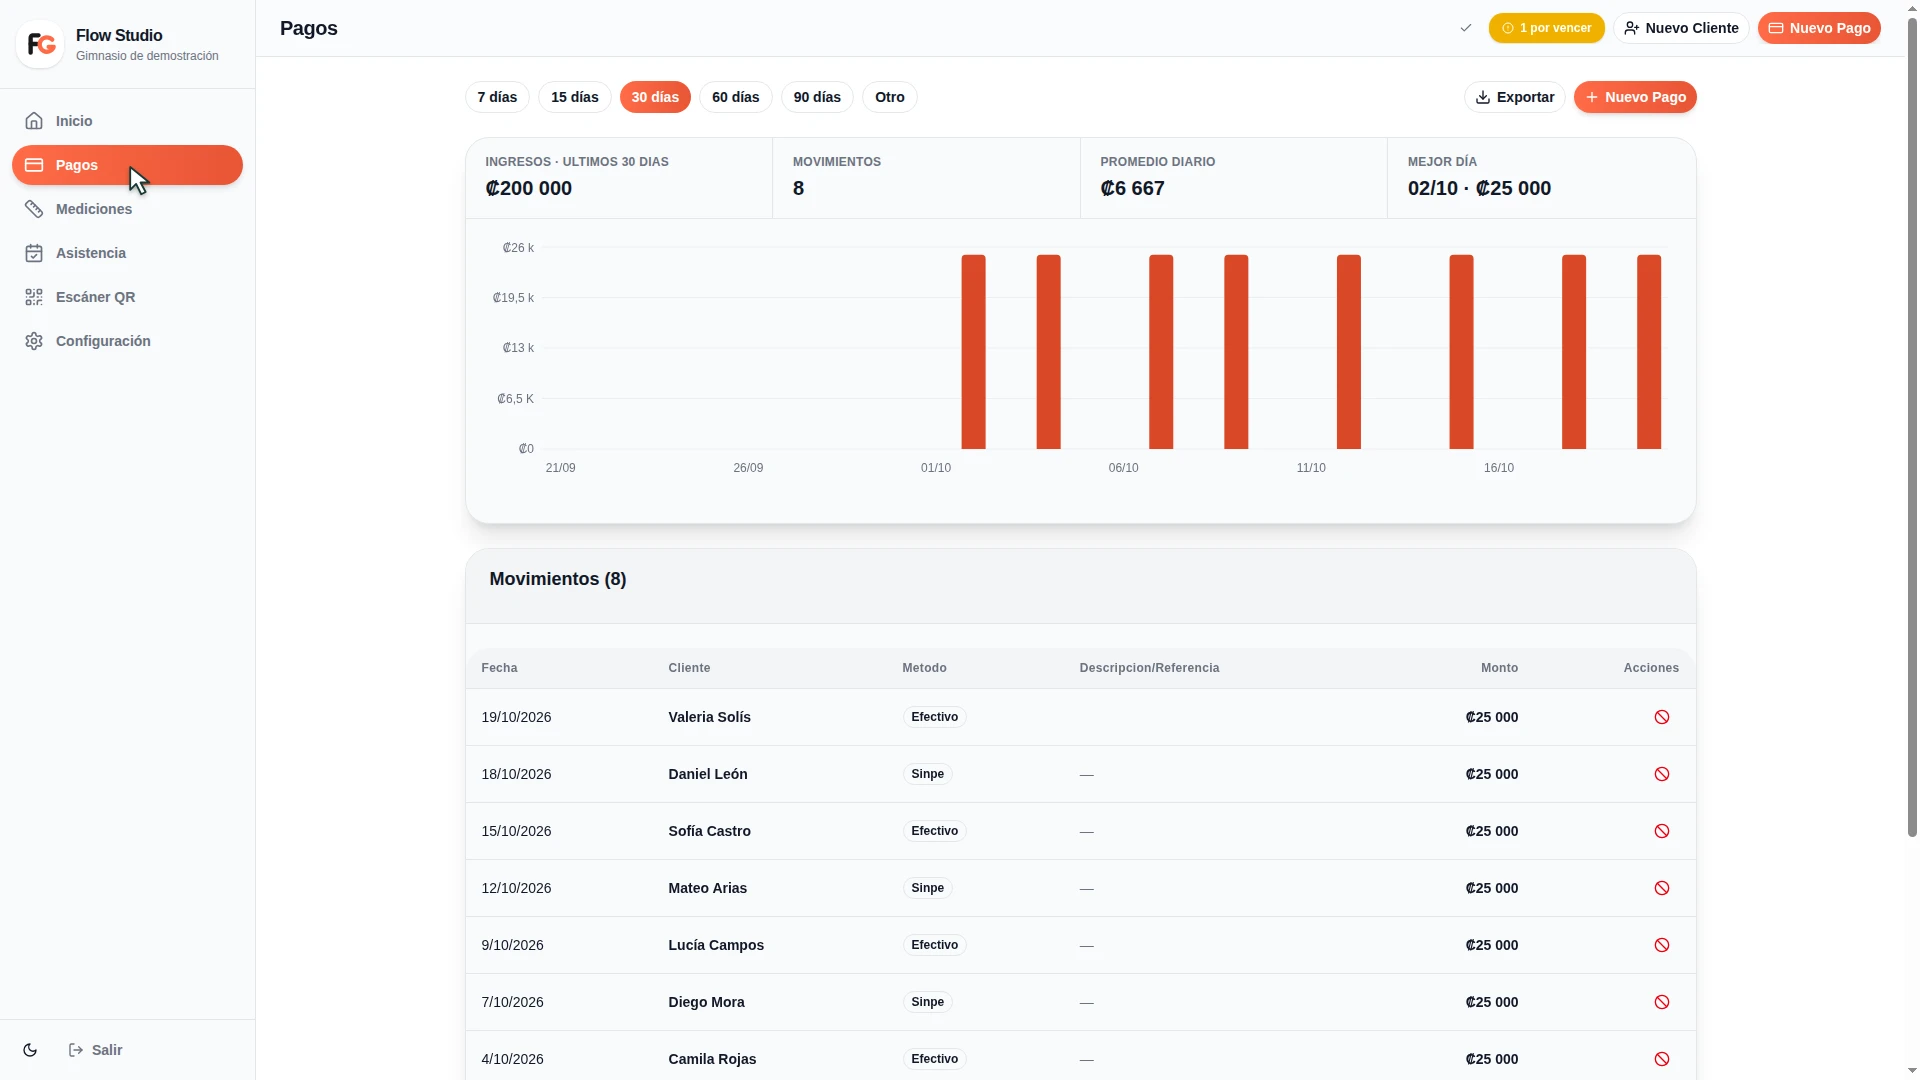Void Daniel León payment
1920x1080 pixels.
(x=1662, y=774)
